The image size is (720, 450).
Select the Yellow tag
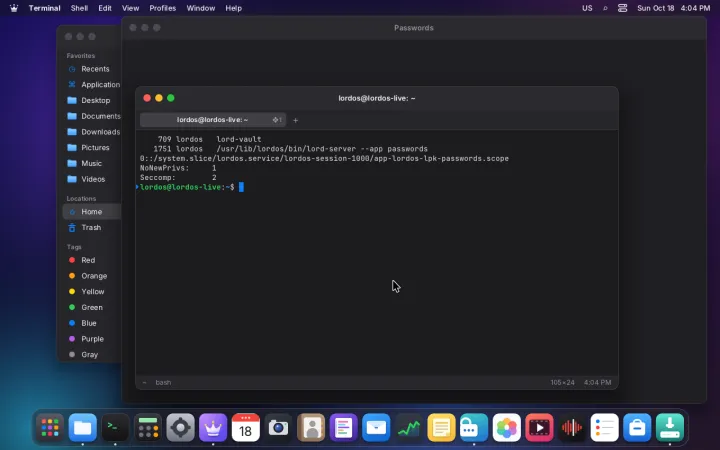click(92, 292)
